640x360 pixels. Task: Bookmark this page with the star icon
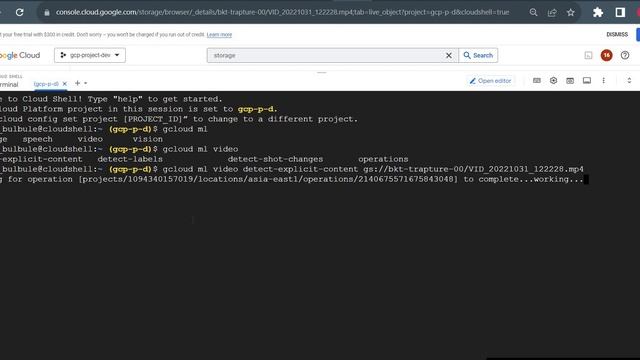(571, 13)
